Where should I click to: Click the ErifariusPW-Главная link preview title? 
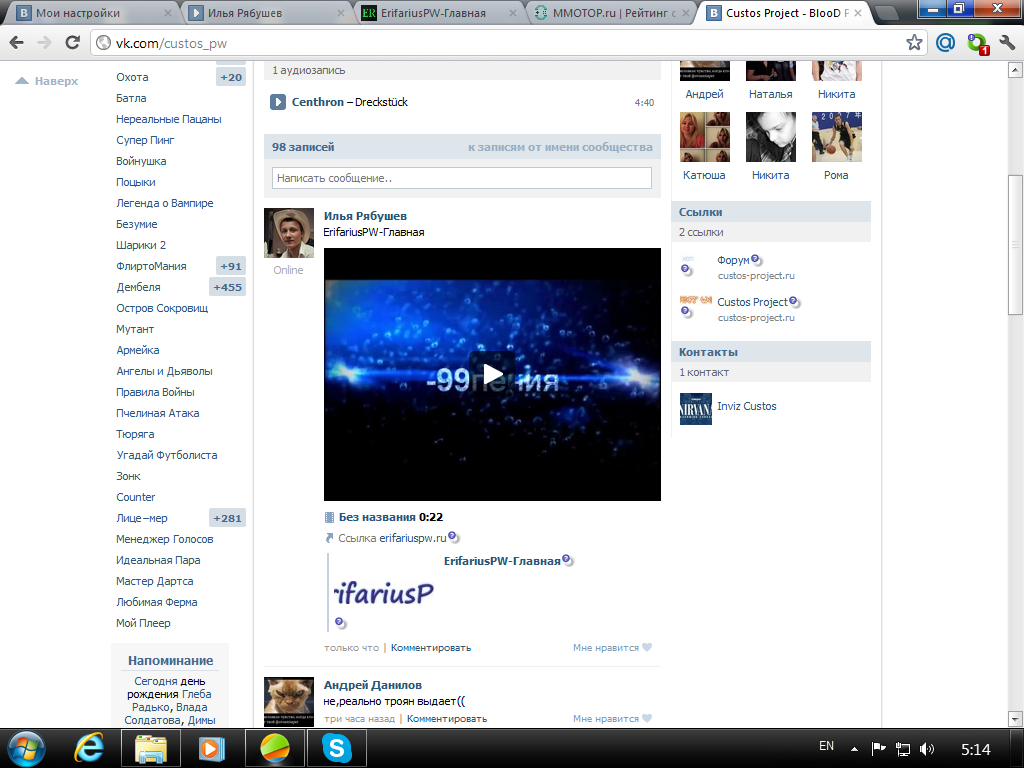click(x=502, y=561)
